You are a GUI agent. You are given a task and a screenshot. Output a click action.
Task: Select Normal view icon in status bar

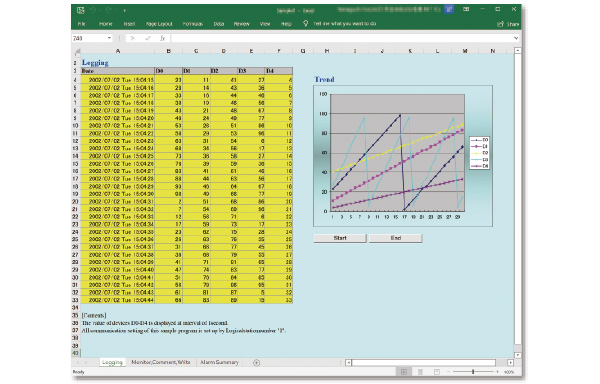[x=404, y=372]
